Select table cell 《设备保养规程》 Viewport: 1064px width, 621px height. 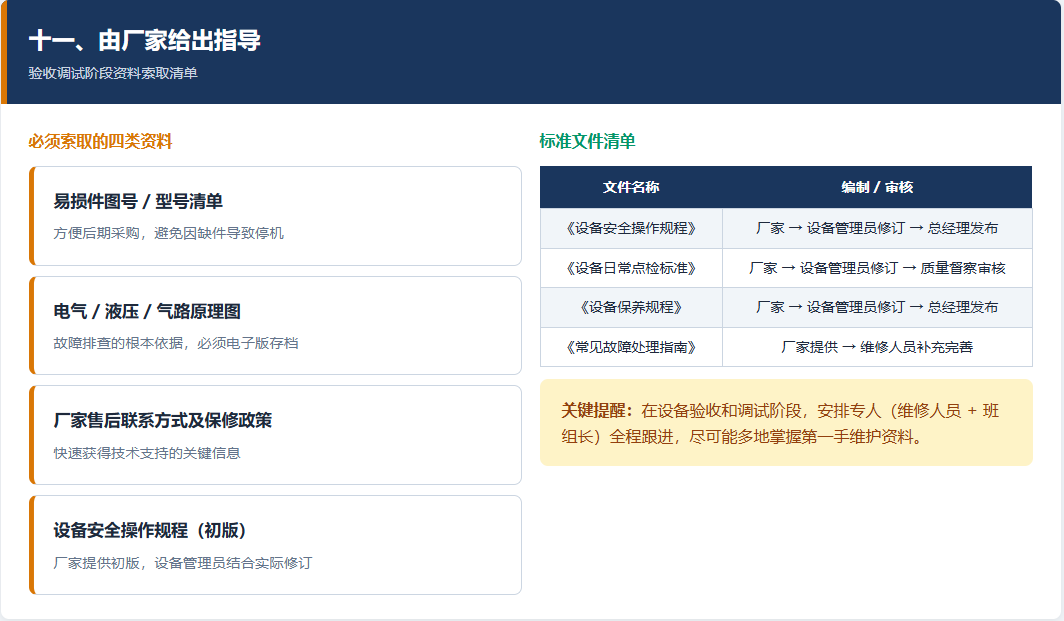pos(631,307)
